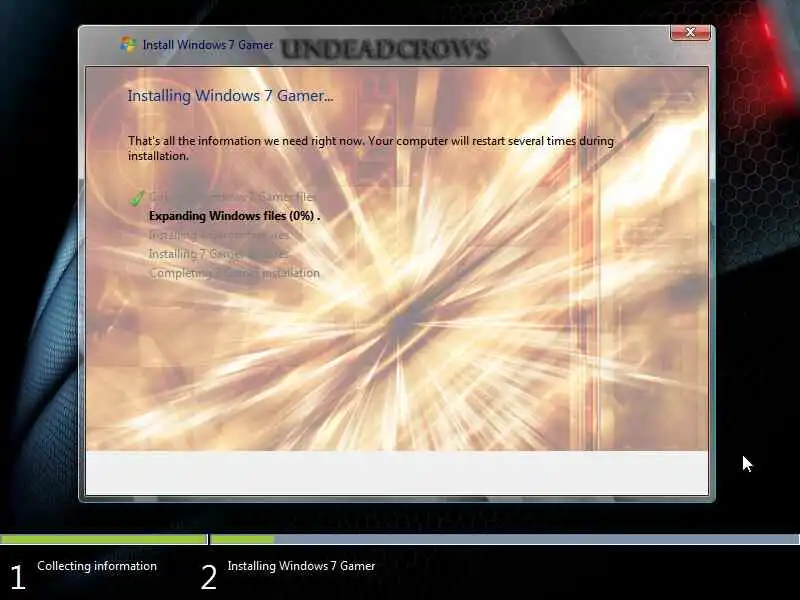Click the green checkmark next to the first step

coord(137,197)
